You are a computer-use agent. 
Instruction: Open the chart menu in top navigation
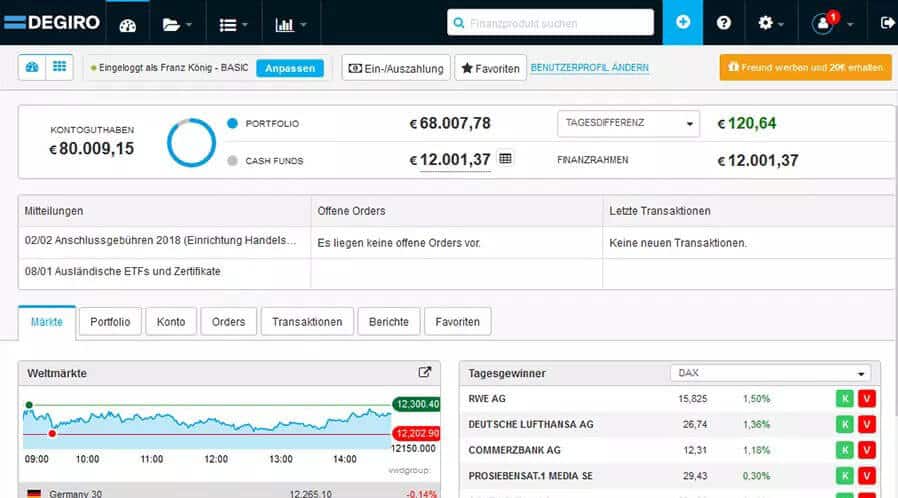coord(291,25)
